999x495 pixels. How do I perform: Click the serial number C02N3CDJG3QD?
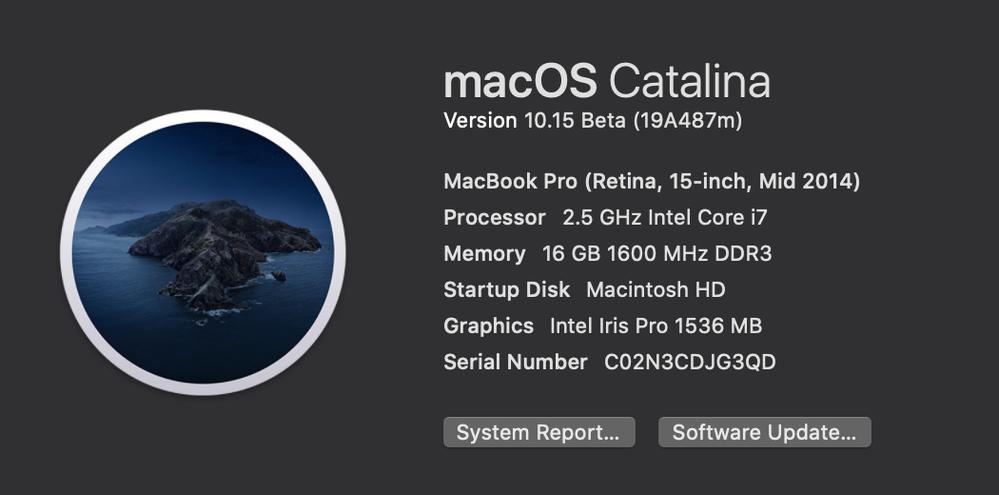click(x=690, y=362)
